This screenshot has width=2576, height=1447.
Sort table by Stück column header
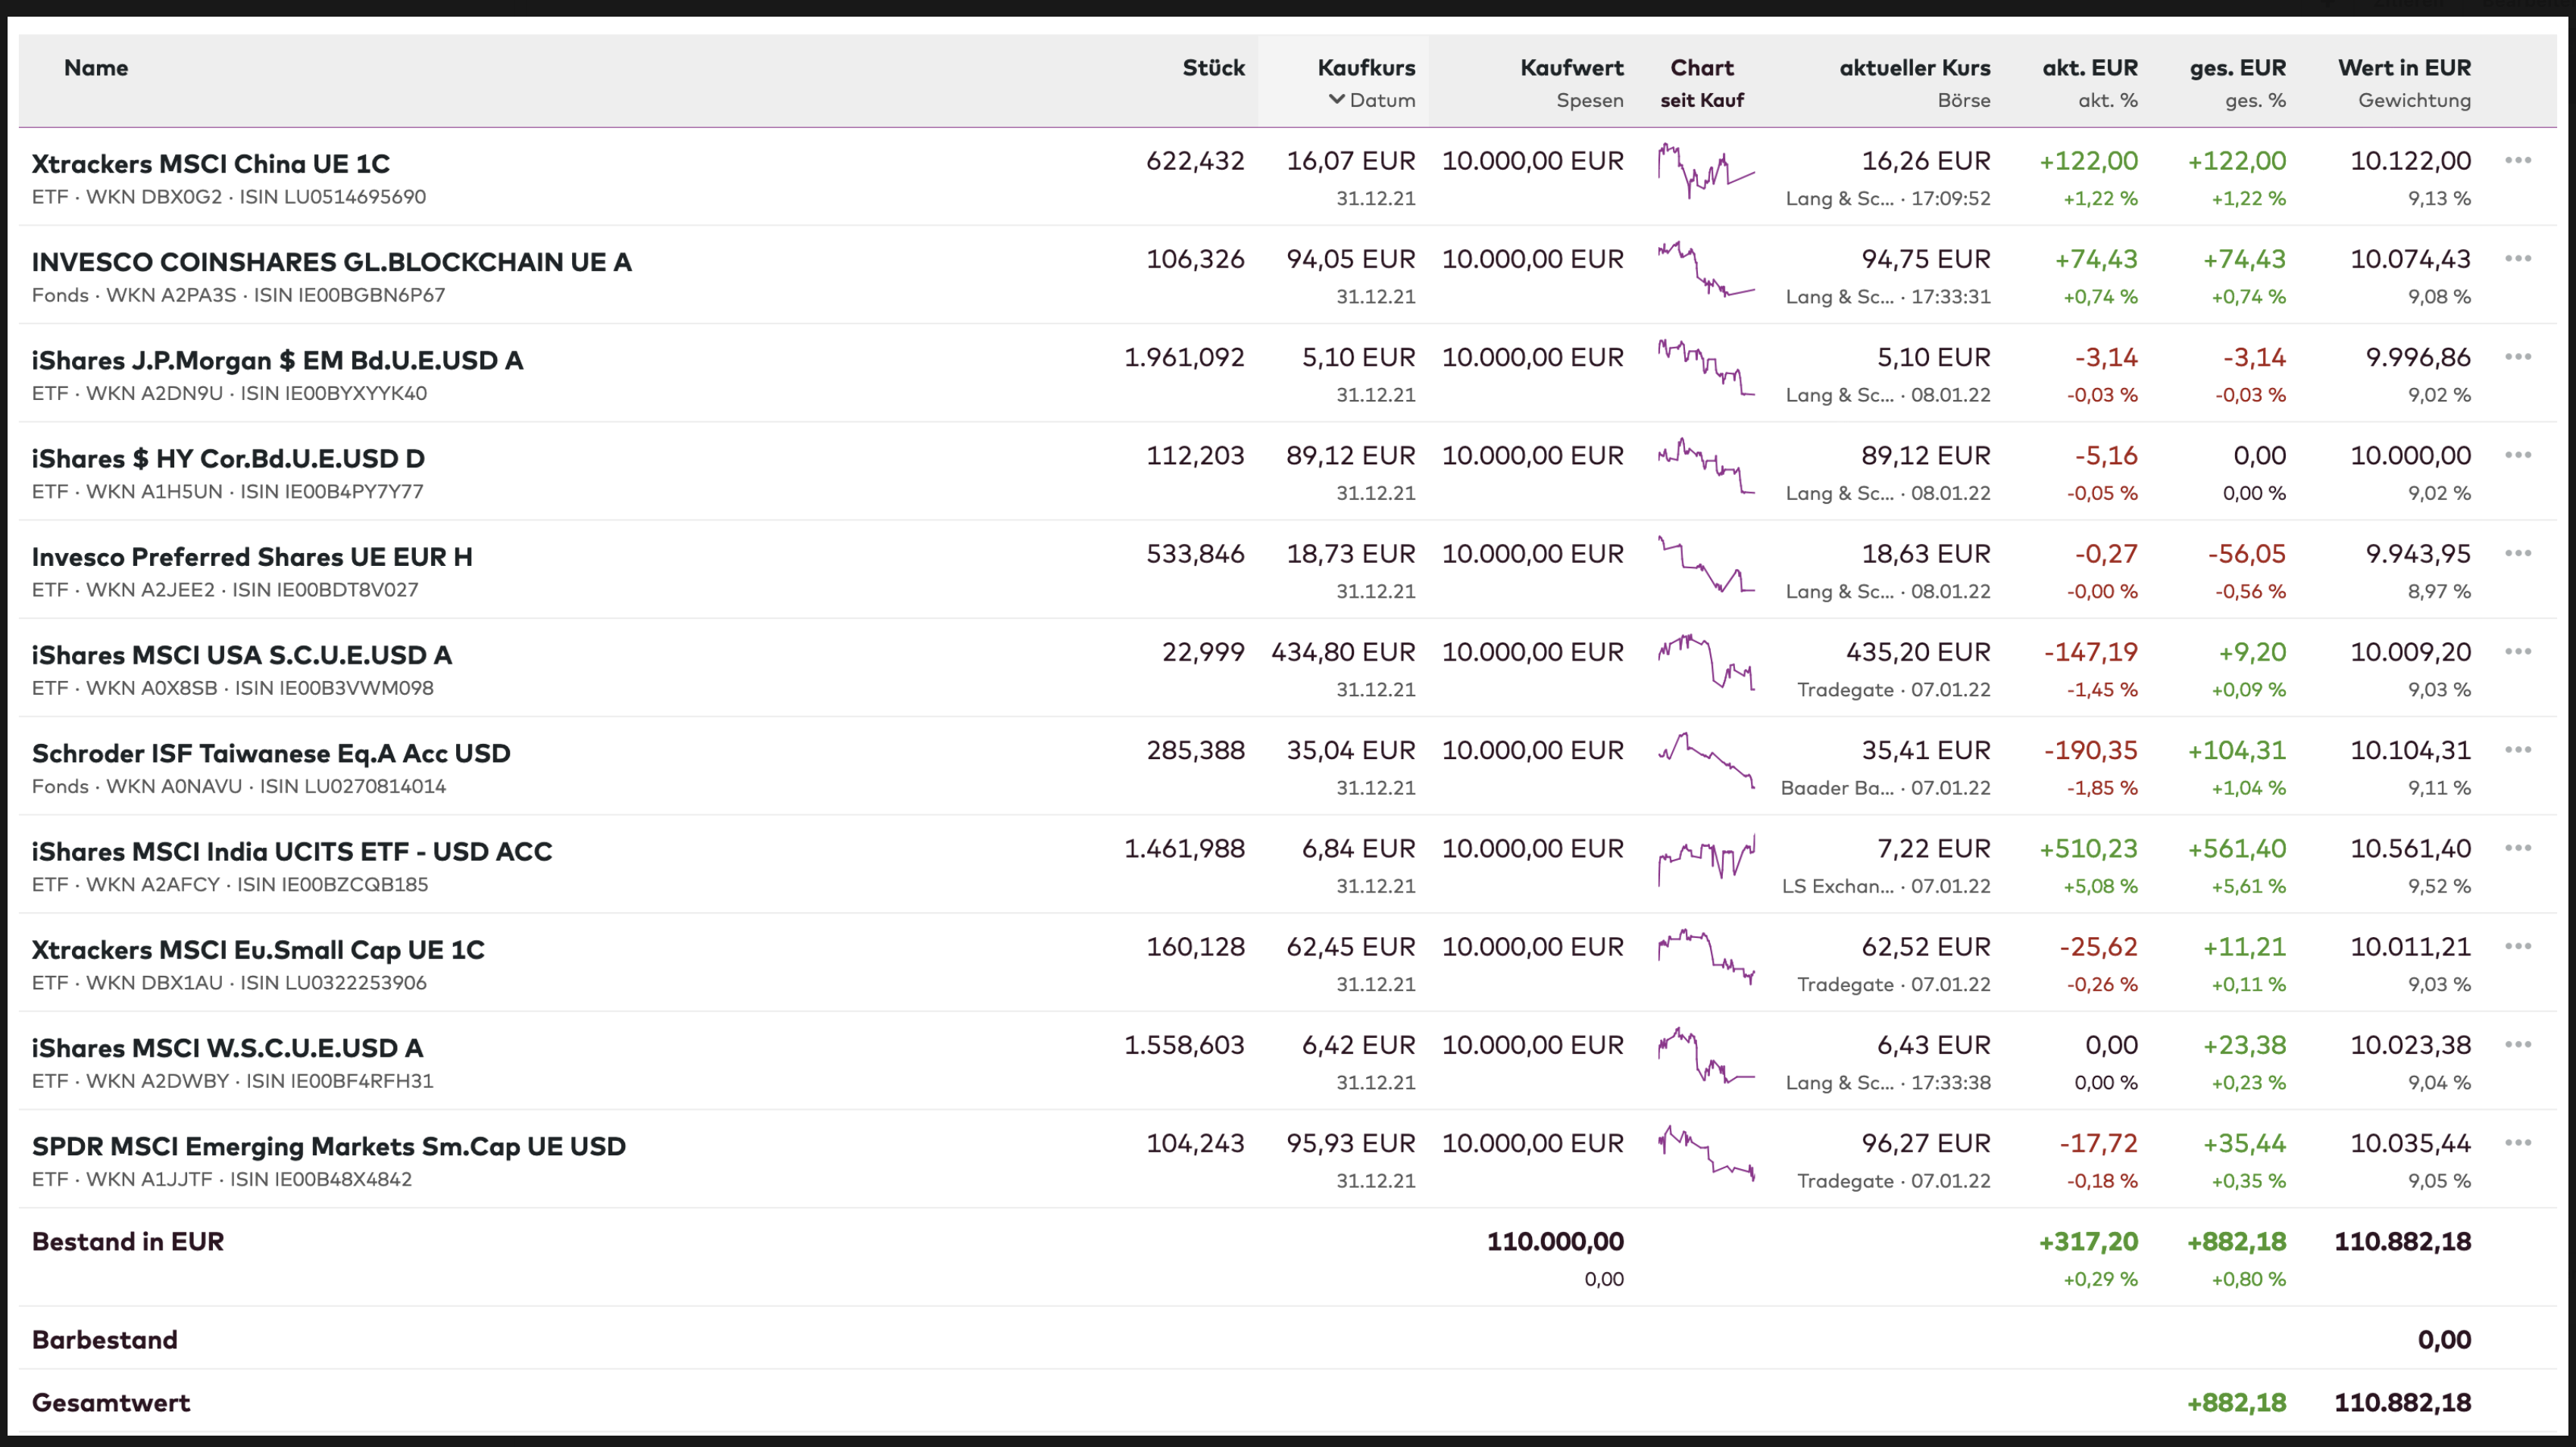(x=1213, y=68)
